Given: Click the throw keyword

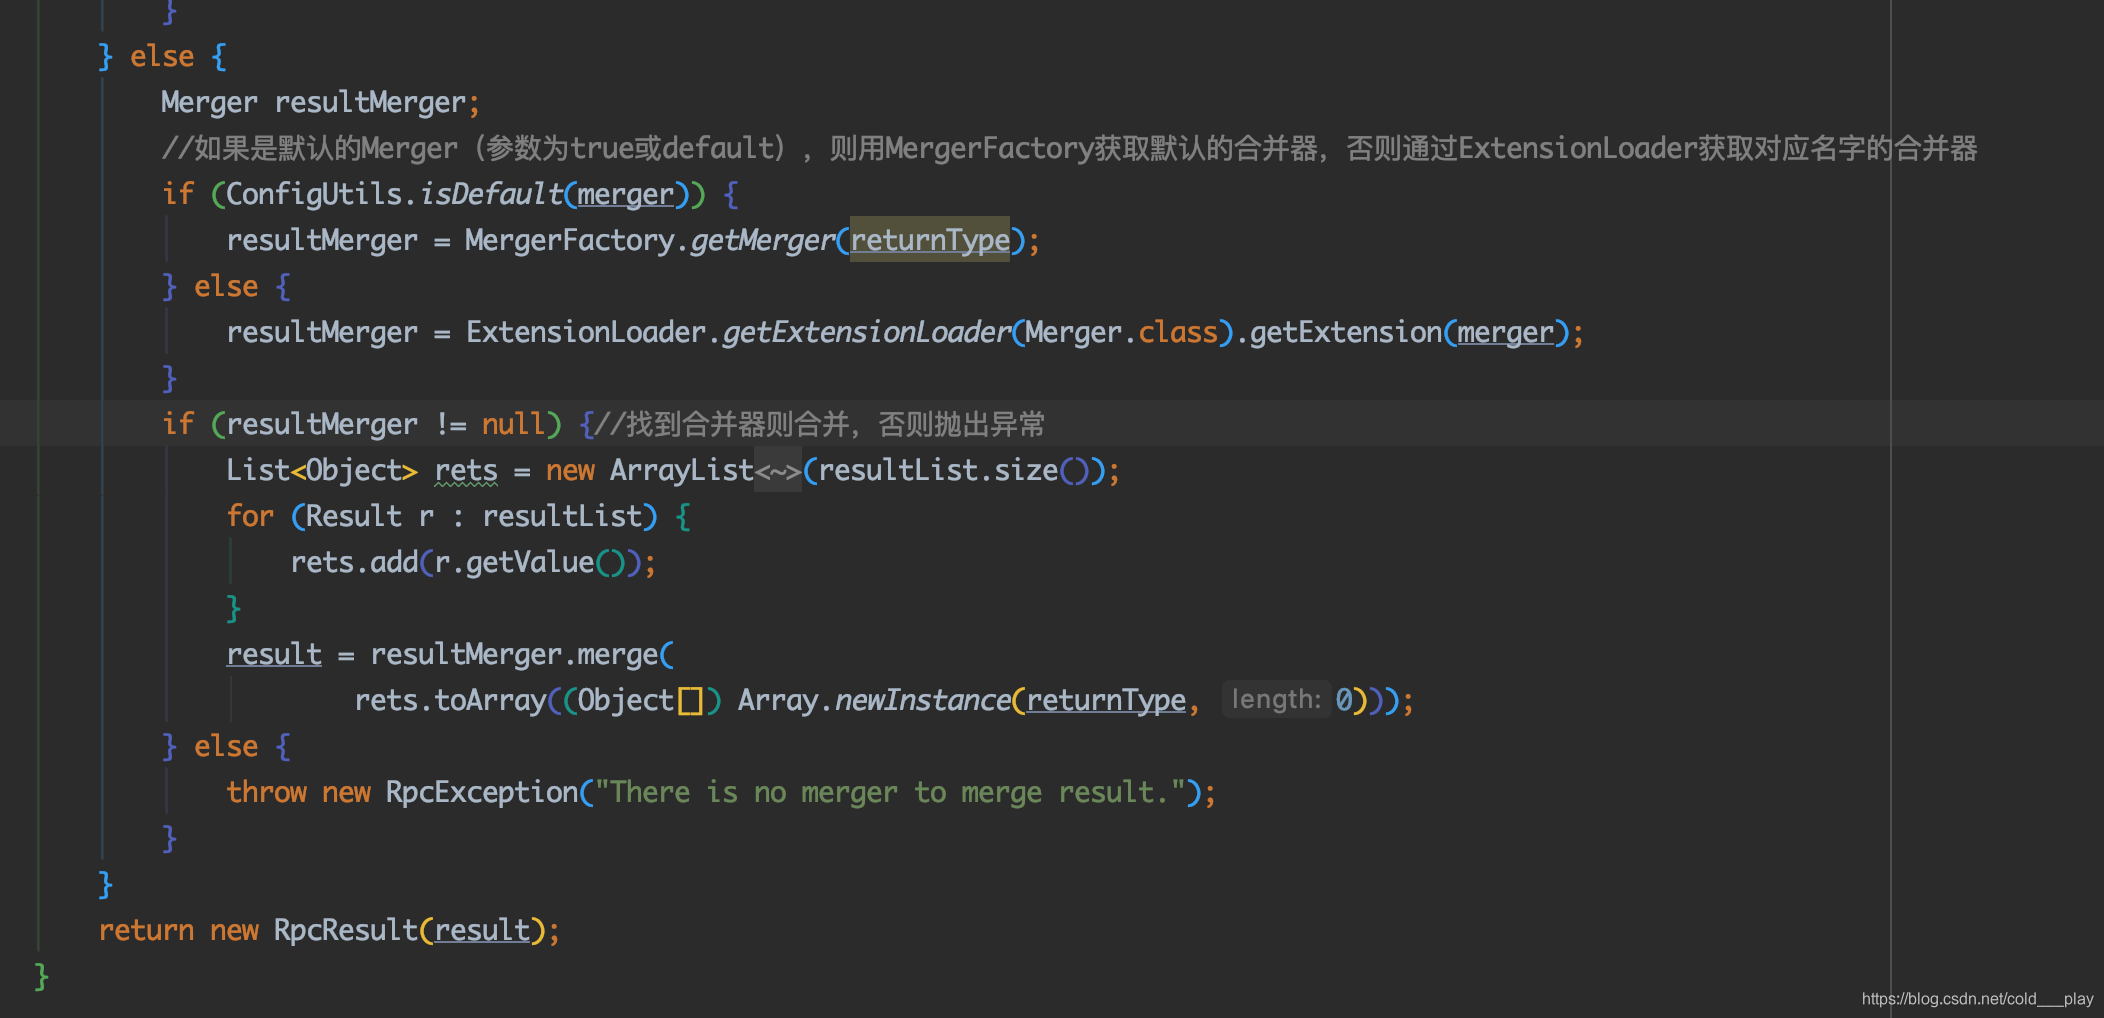Looking at the screenshot, I should [266, 792].
